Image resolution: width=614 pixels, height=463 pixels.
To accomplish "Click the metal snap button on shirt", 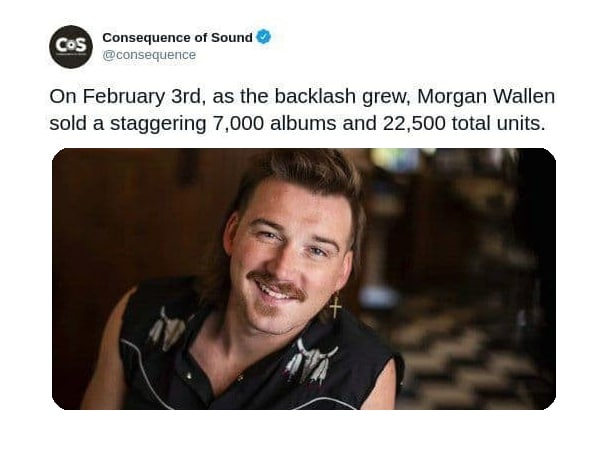I will [190, 376].
